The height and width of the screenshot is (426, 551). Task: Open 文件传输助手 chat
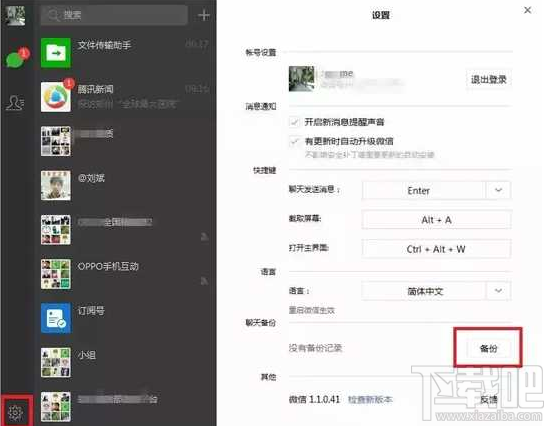pos(125,53)
